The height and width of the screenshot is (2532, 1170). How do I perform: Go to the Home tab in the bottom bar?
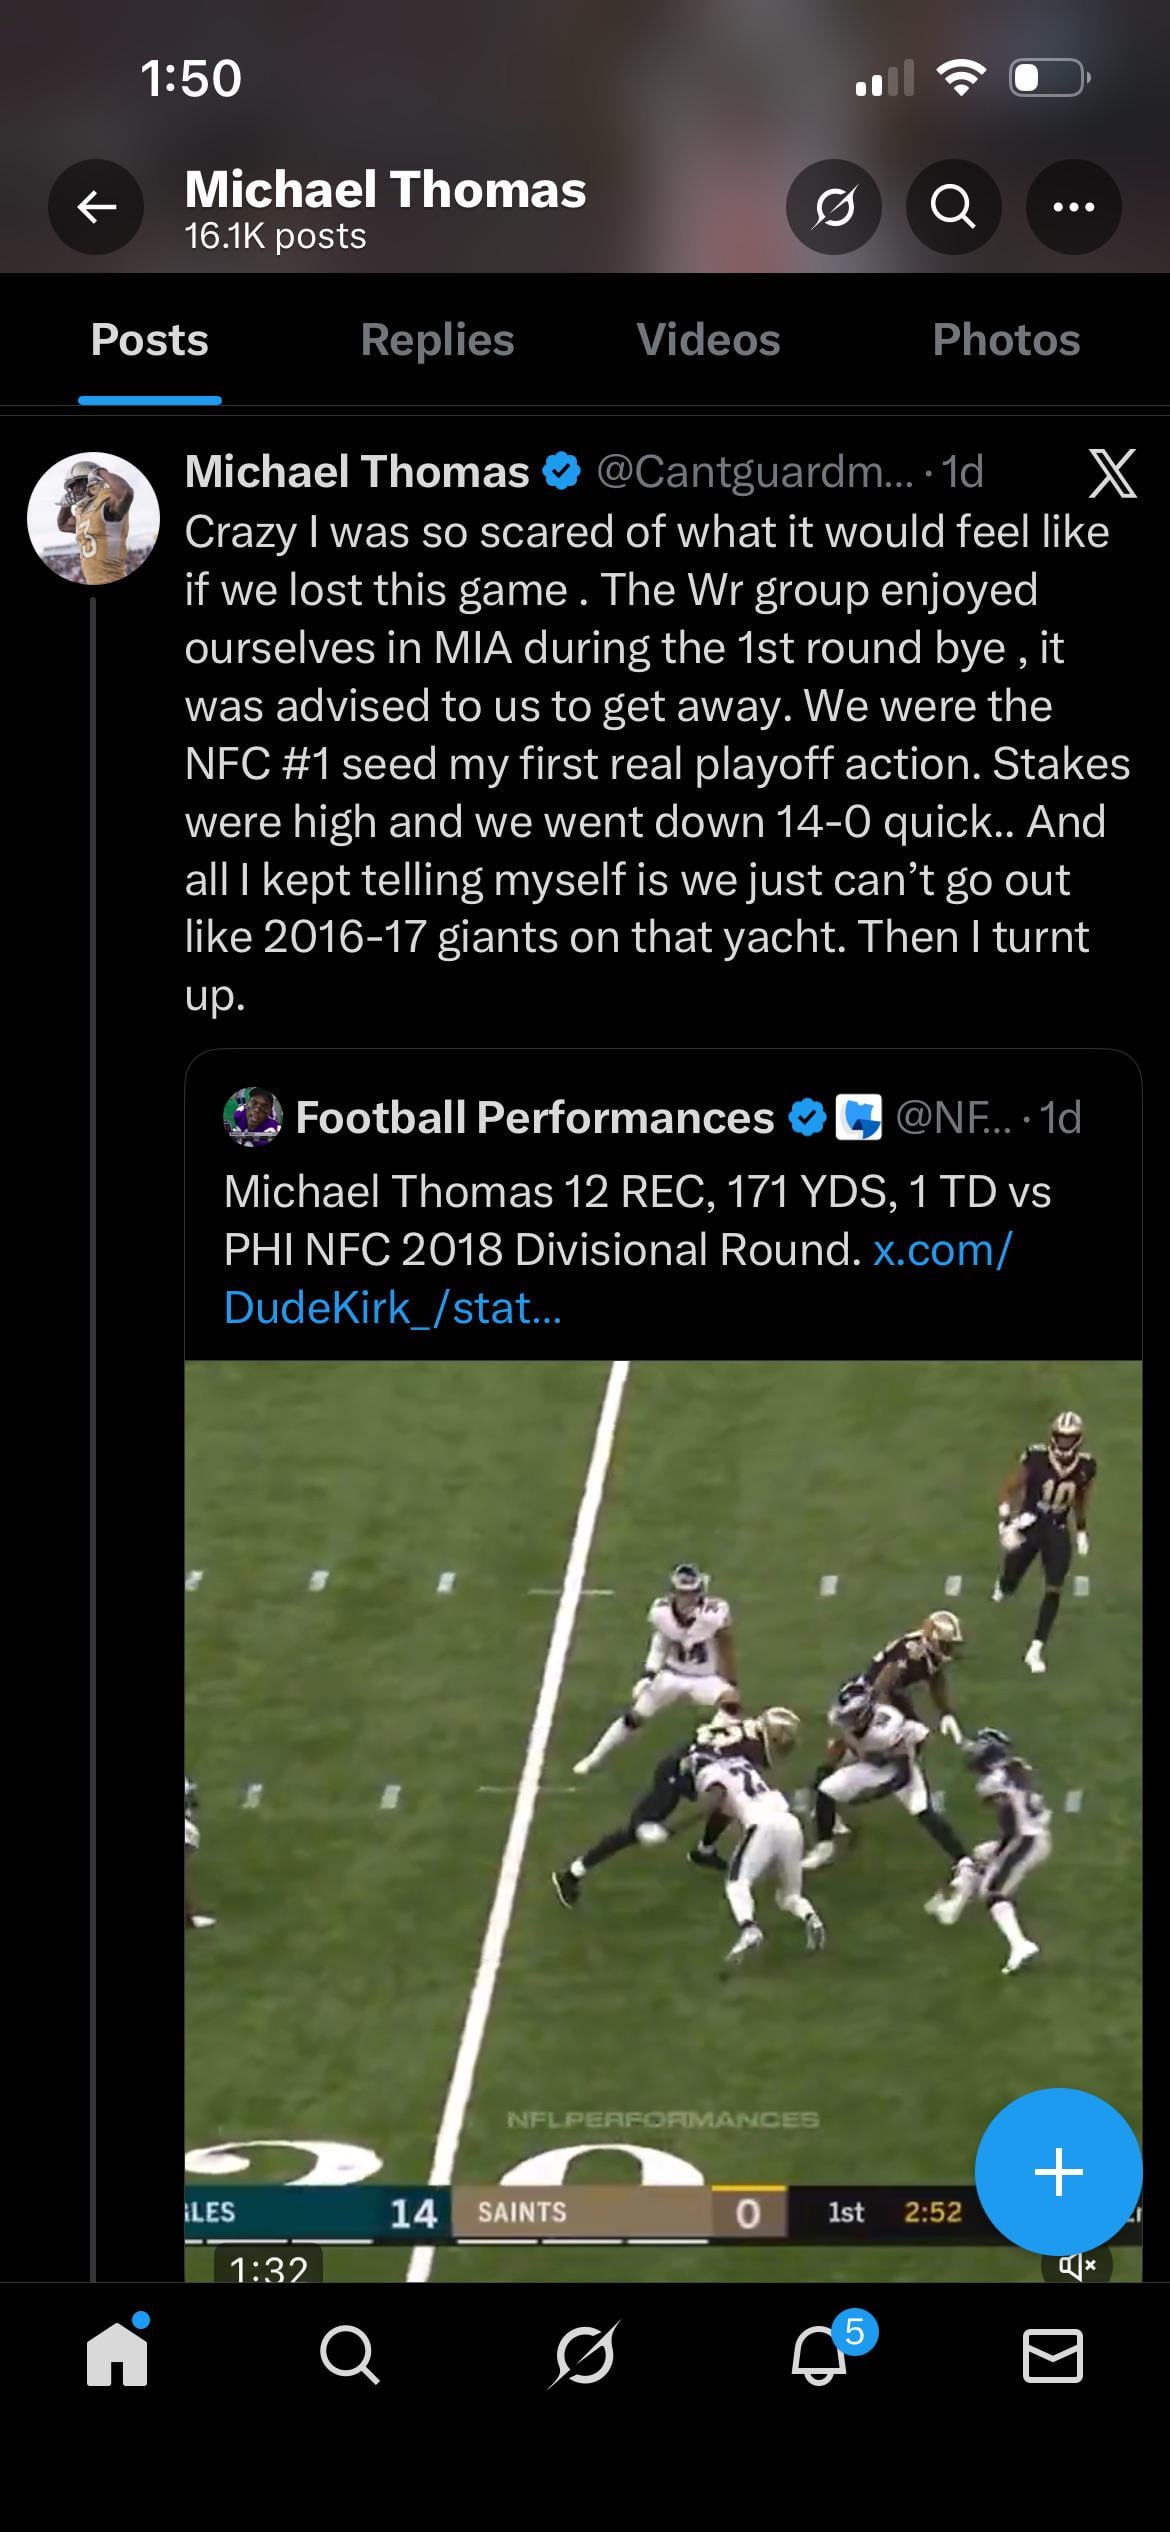tap(117, 2354)
